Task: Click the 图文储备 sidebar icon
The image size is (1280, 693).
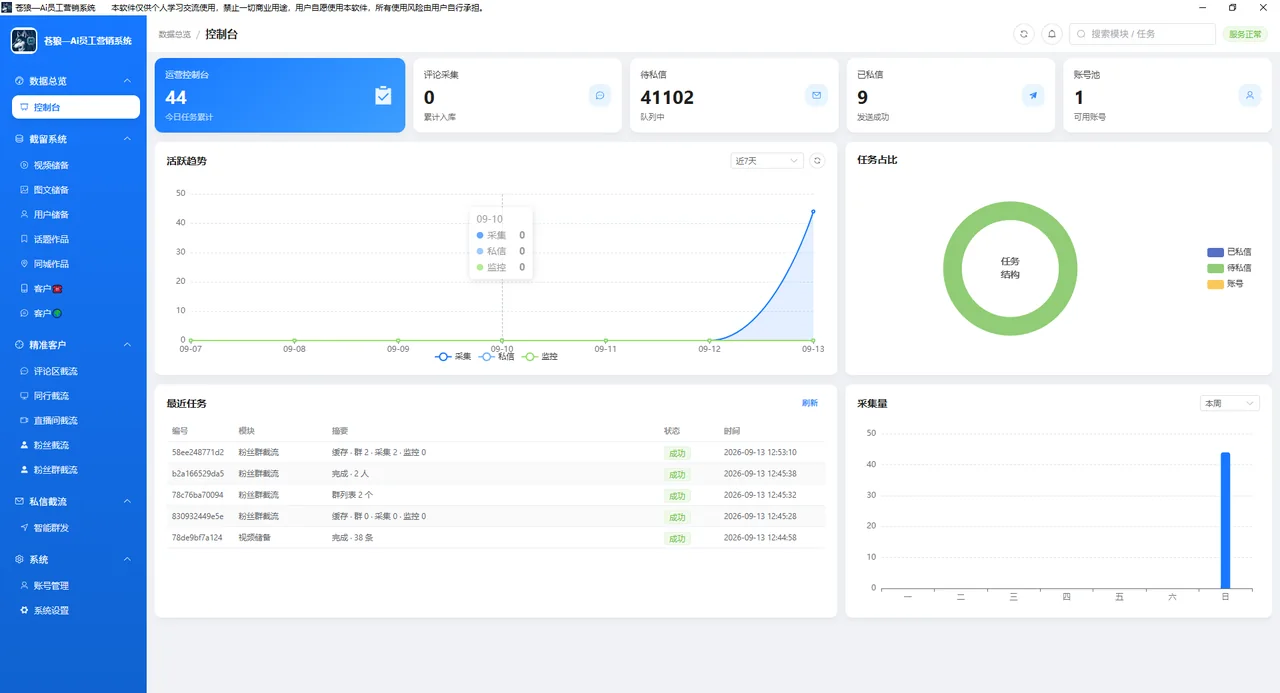Action: pos(25,190)
